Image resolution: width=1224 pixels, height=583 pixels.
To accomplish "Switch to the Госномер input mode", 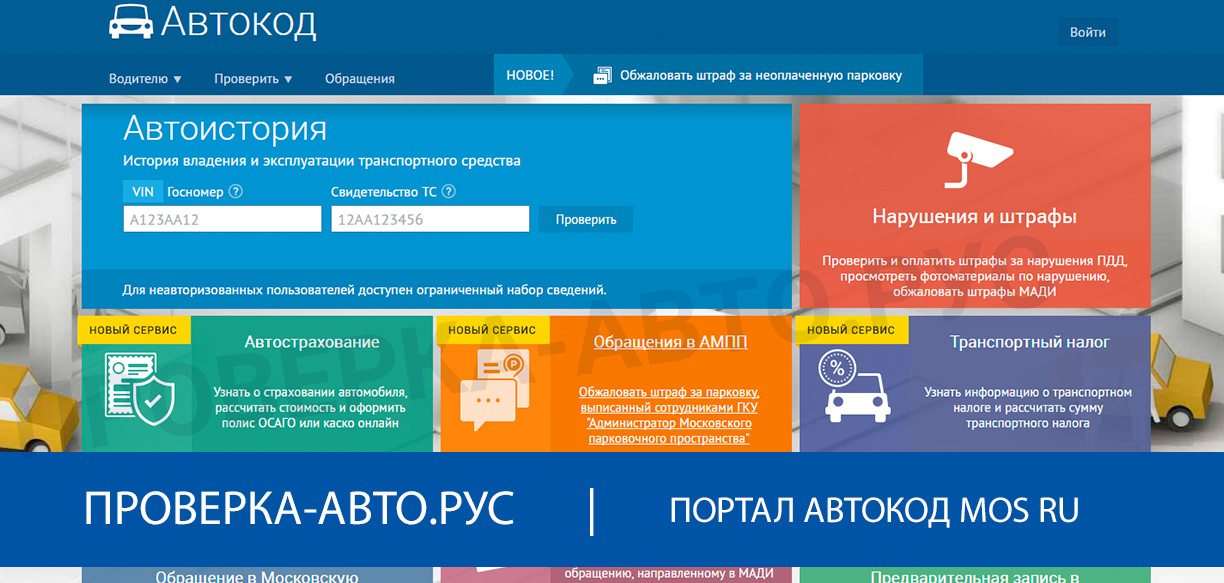I will [195, 192].
